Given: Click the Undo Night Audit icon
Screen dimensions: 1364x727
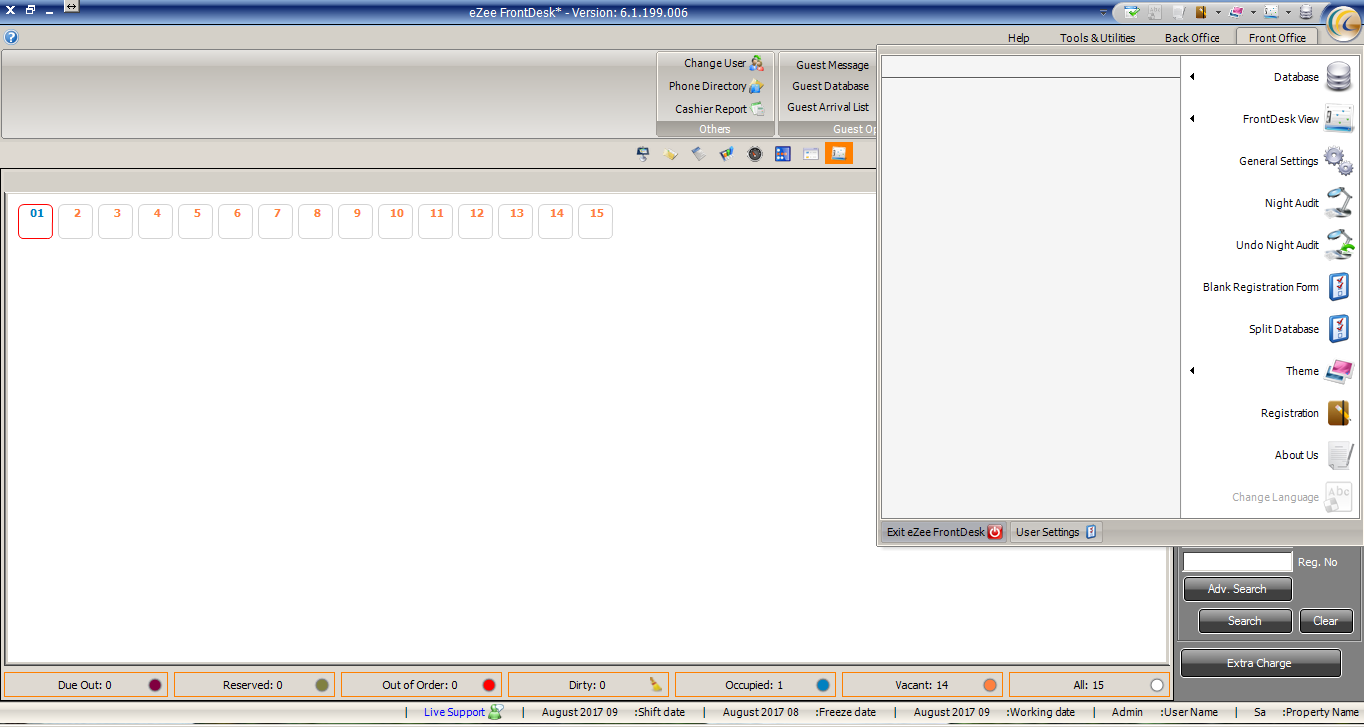Looking at the screenshot, I should pos(1338,245).
